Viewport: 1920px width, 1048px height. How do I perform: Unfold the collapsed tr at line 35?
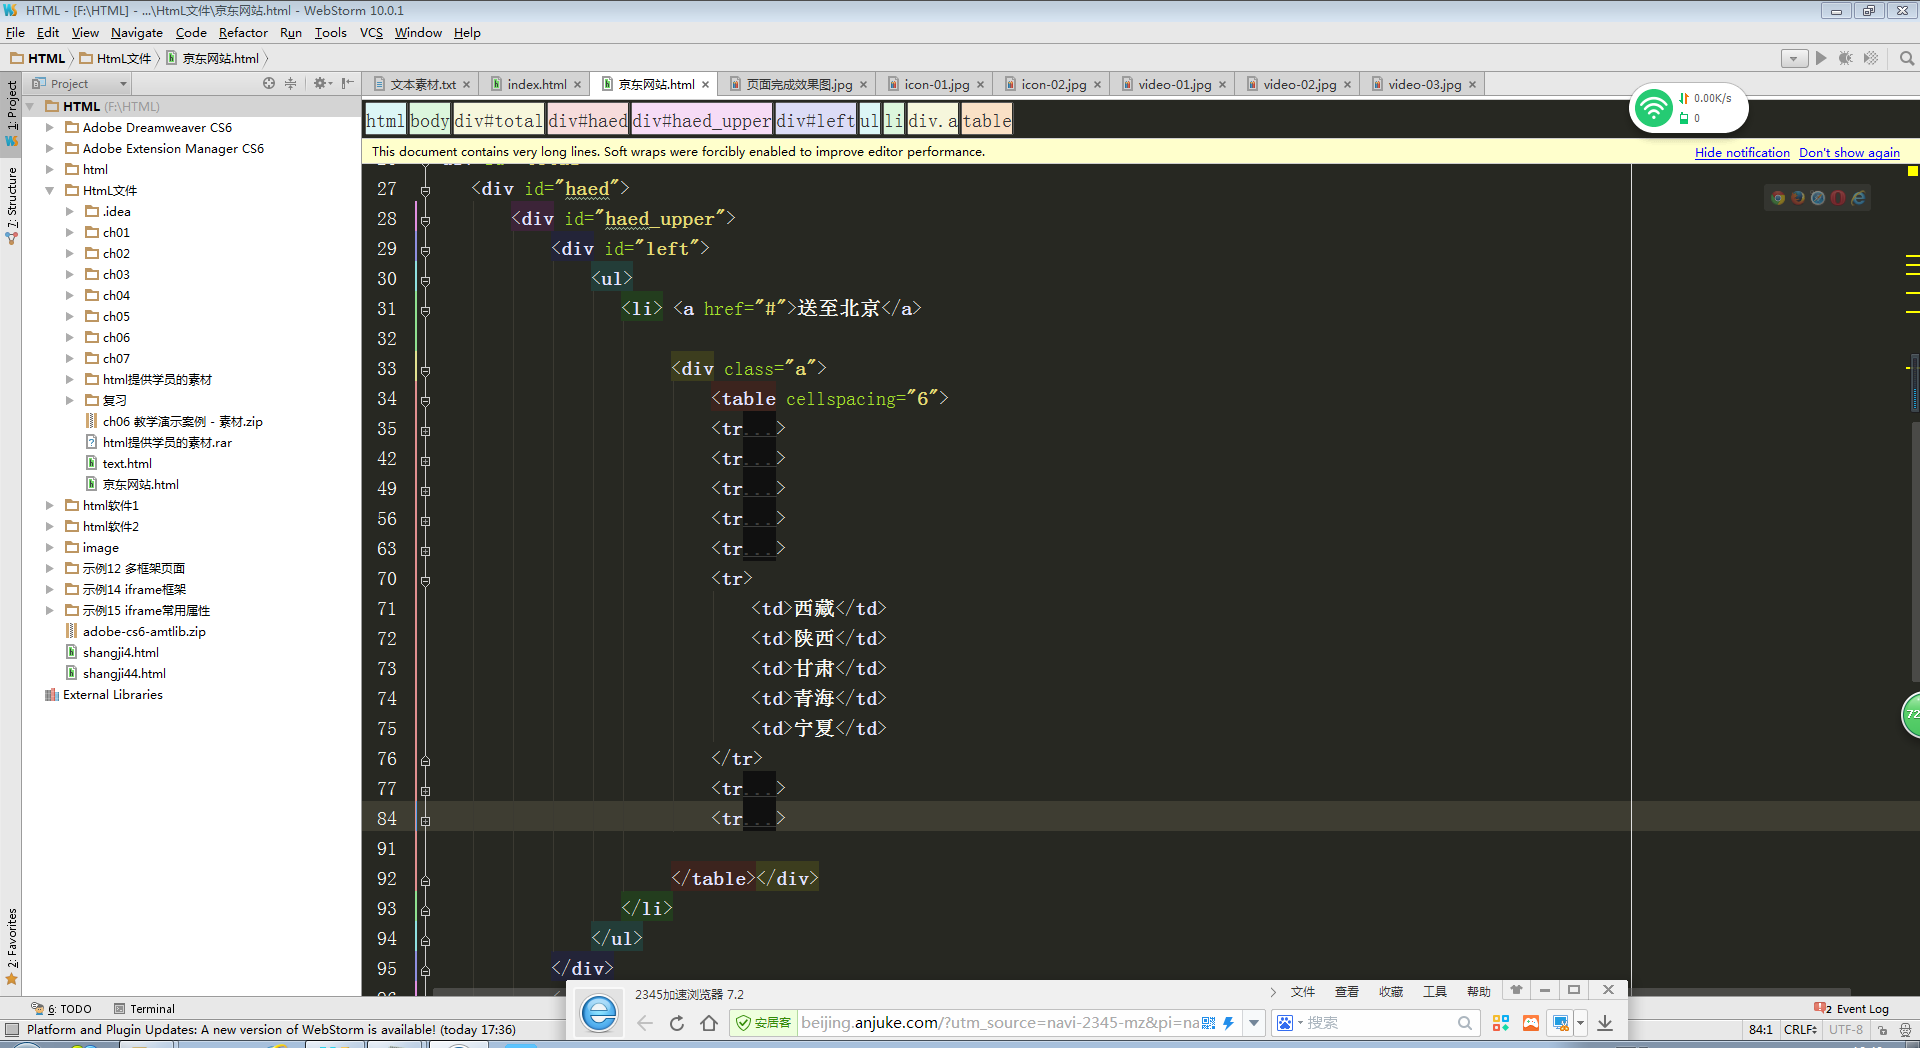425,431
